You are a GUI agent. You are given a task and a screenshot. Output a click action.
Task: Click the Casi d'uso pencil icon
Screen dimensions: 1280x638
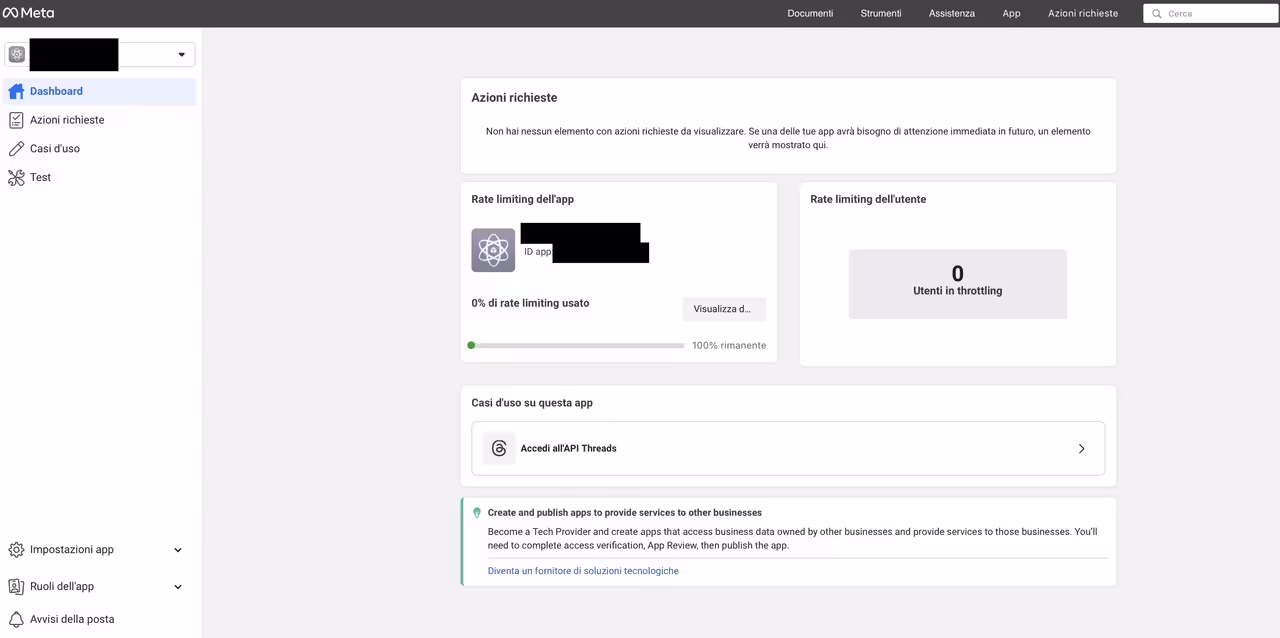[16, 149]
